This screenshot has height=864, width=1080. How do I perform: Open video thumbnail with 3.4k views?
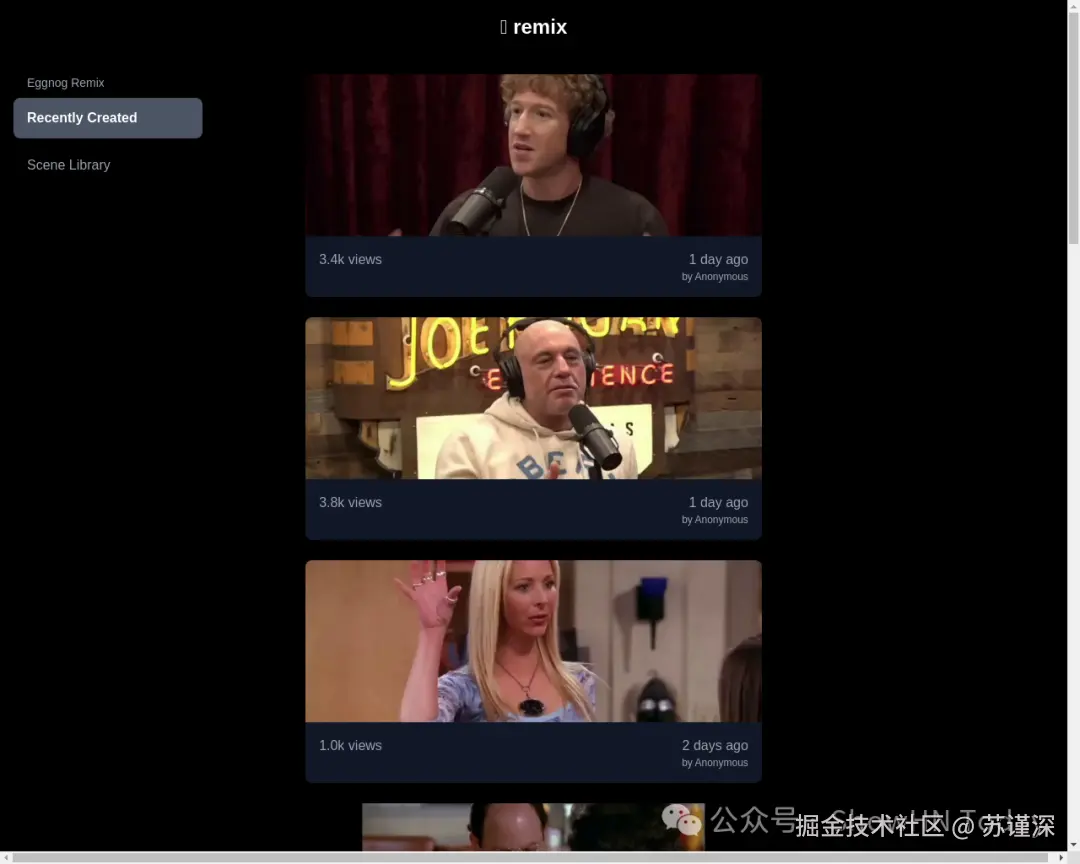[534, 155]
